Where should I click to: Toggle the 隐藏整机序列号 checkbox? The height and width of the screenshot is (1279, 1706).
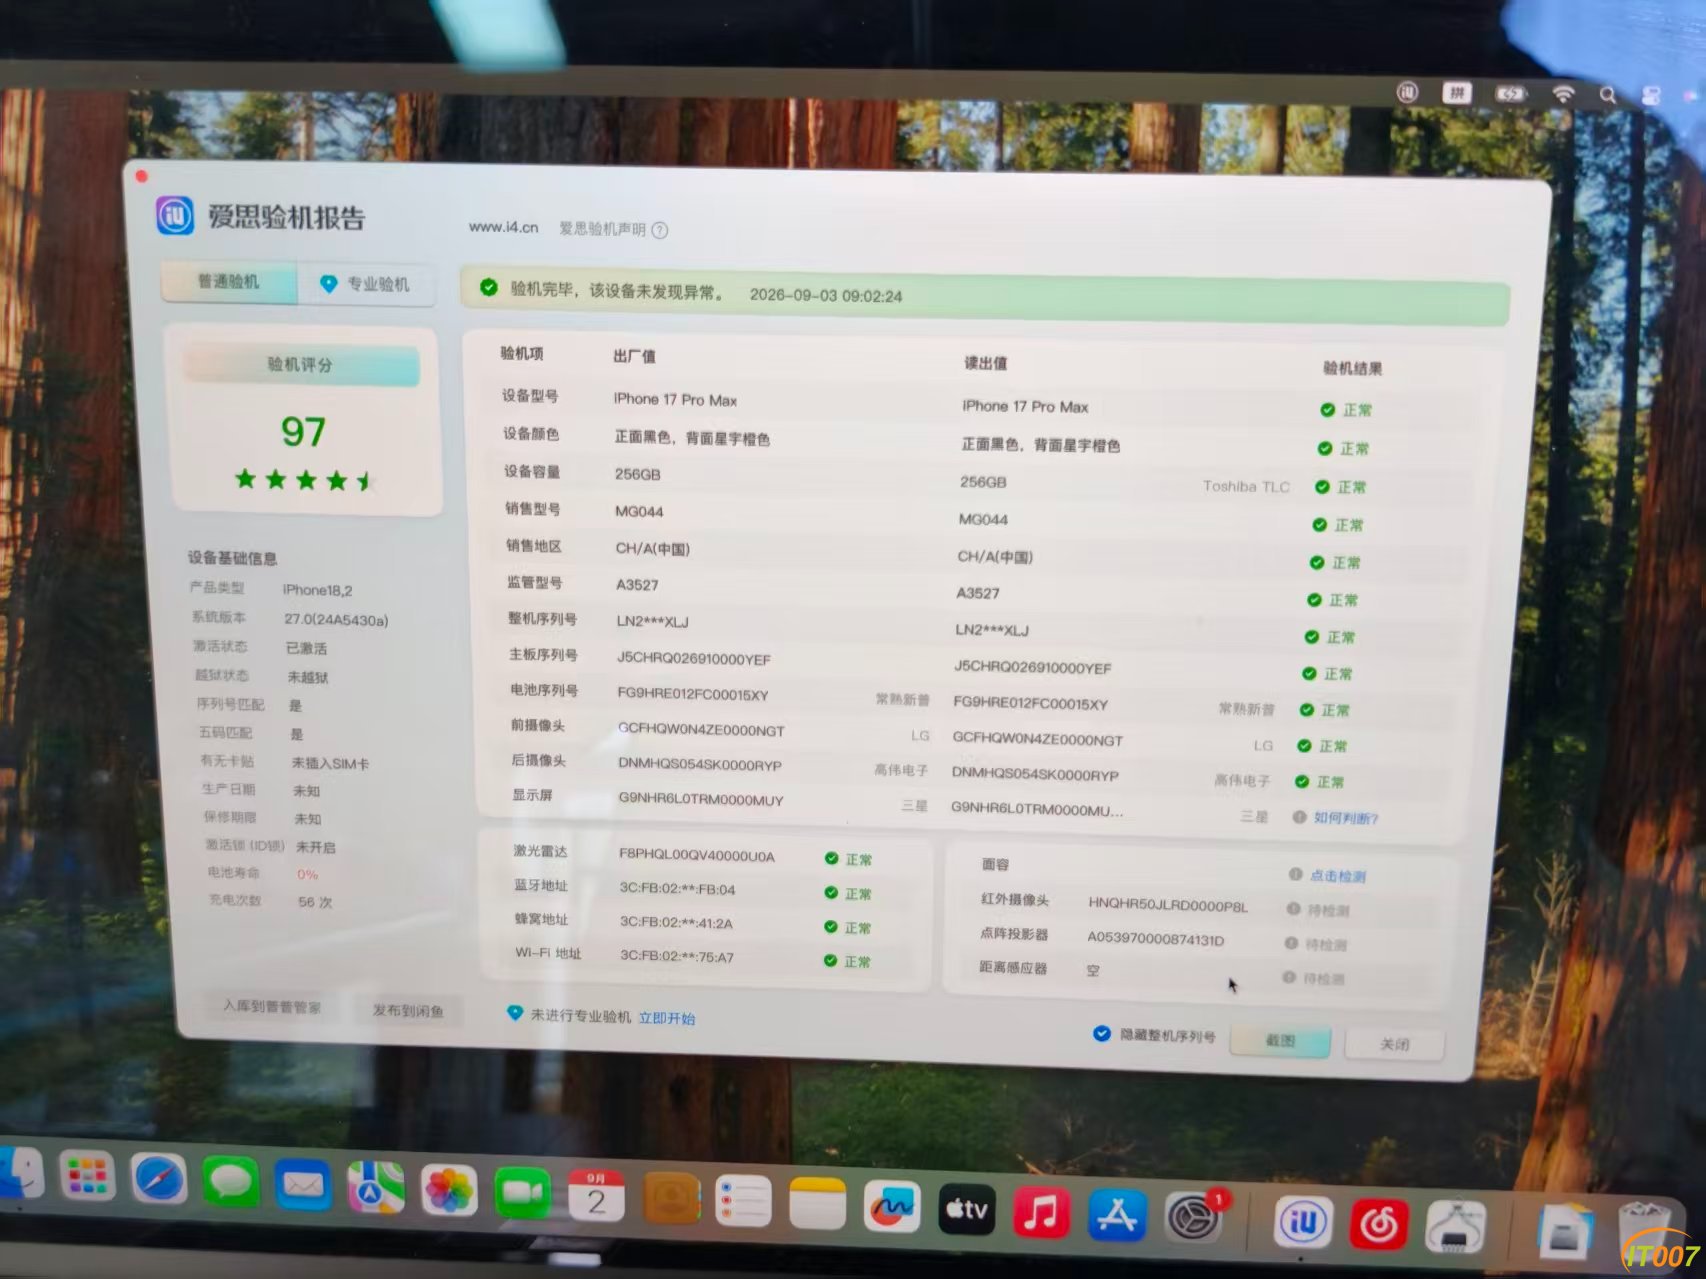pyautogui.click(x=1101, y=1033)
